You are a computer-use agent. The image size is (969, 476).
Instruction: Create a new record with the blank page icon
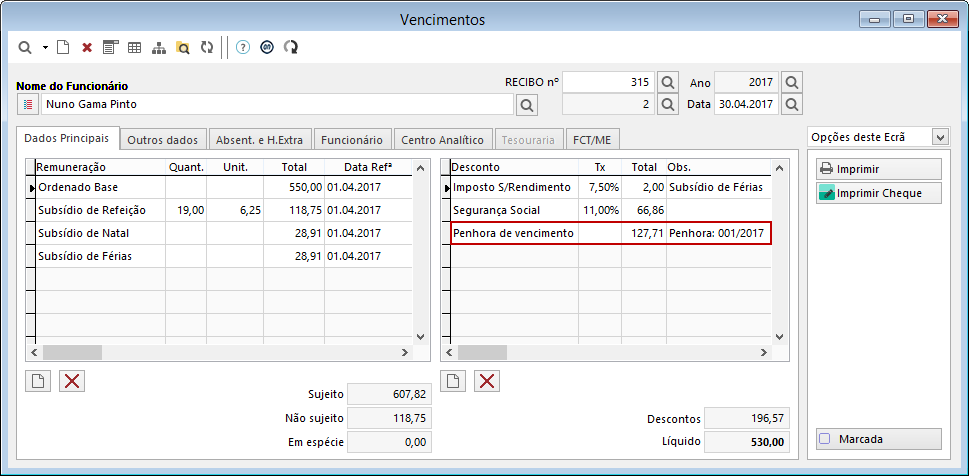(63, 47)
